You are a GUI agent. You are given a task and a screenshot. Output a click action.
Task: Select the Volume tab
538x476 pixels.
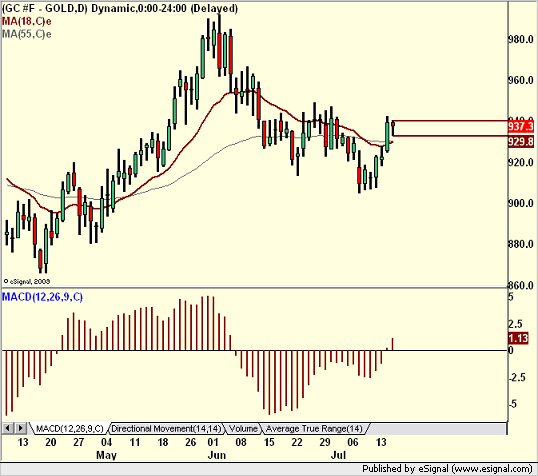pos(243,429)
